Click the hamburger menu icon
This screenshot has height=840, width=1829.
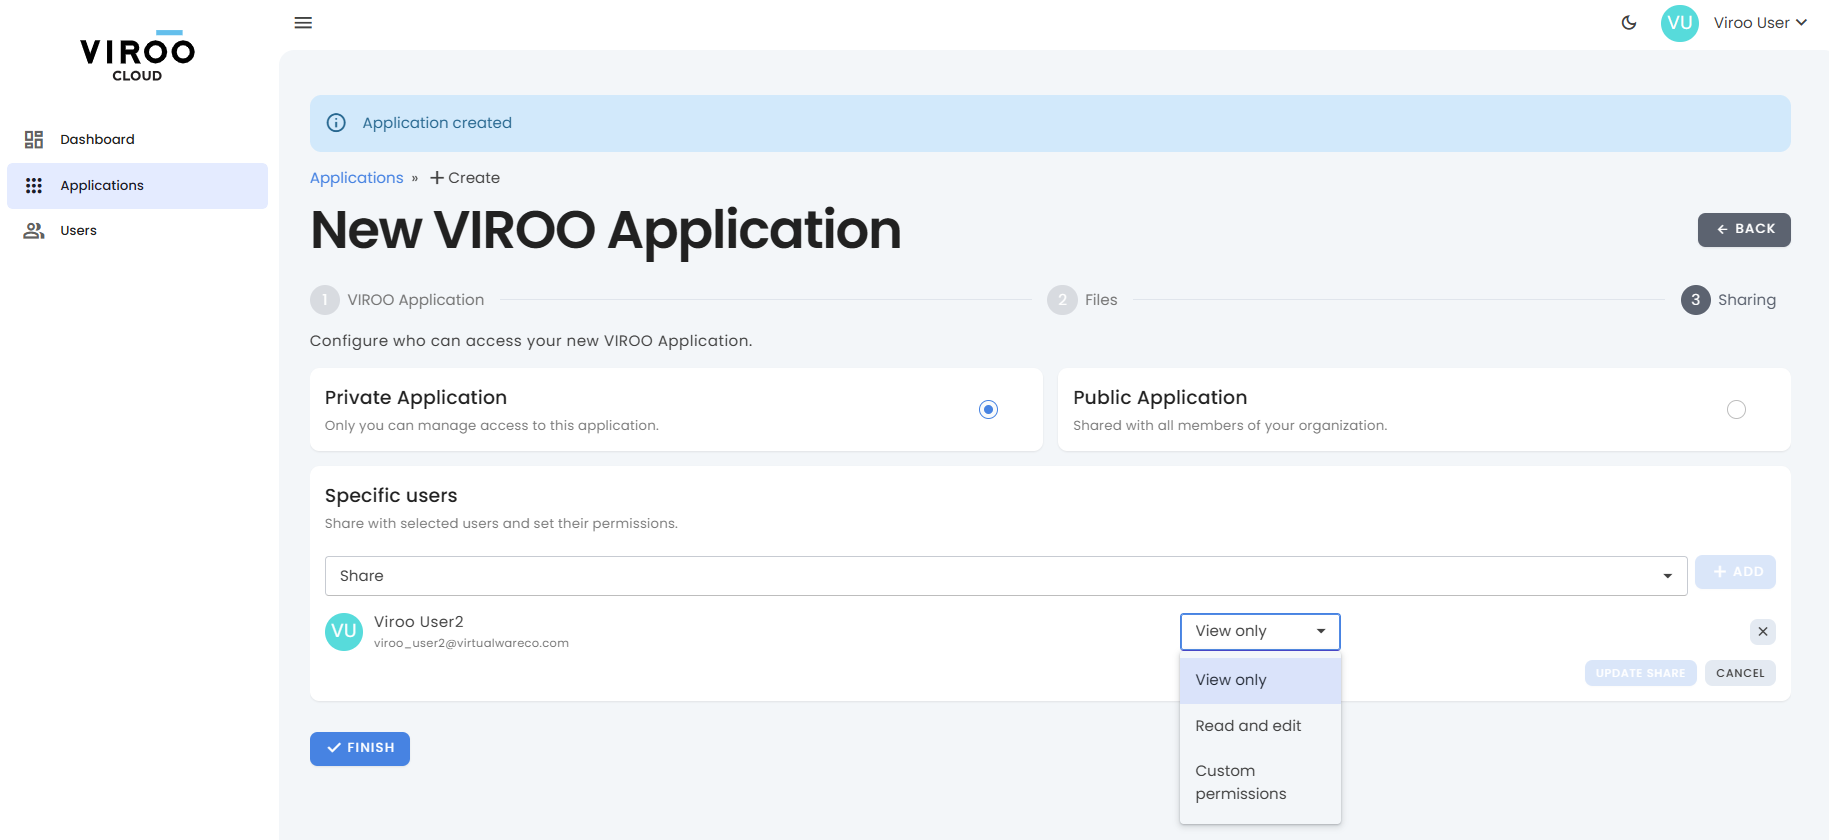[303, 23]
